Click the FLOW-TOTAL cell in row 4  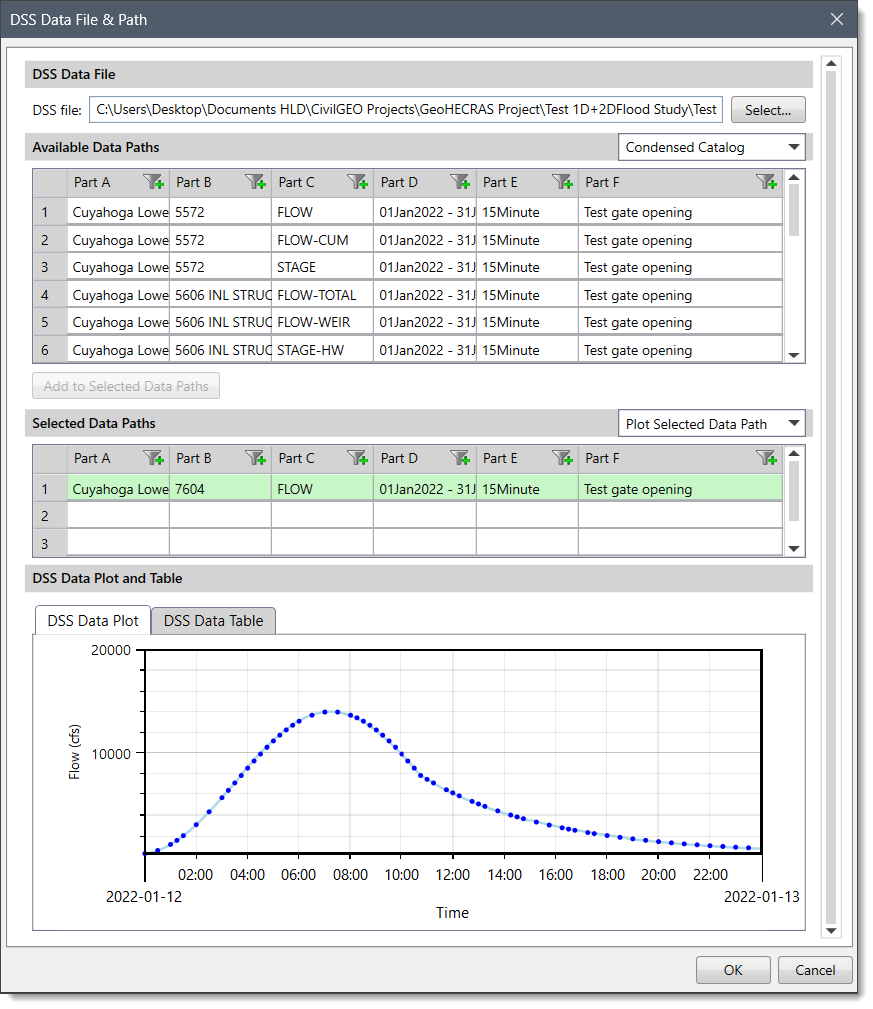tap(322, 295)
